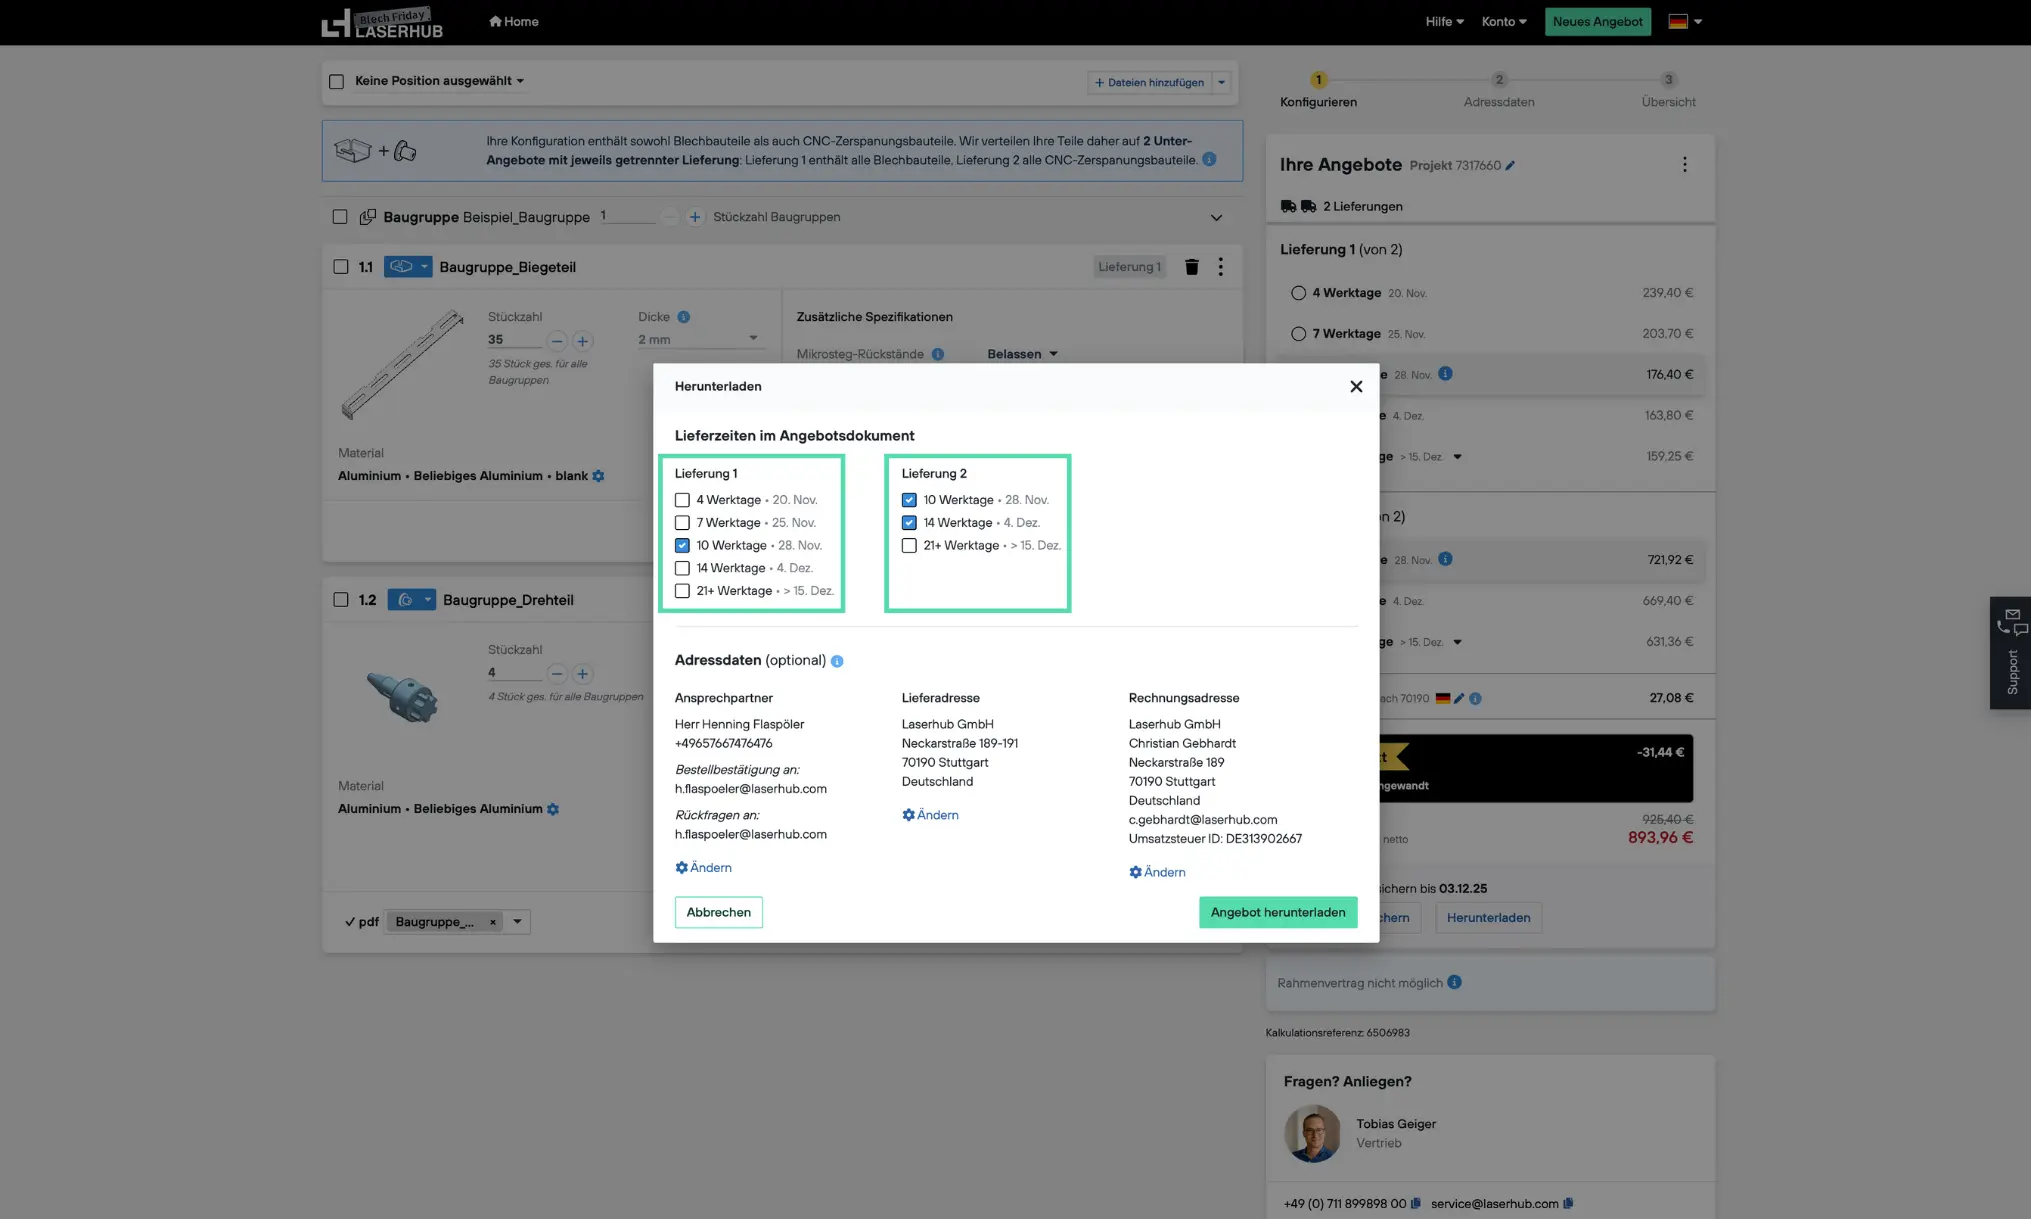The width and height of the screenshot is (2031, 1219).
Task: Open the language flag dropdown
Action: tap(1684, 22)
